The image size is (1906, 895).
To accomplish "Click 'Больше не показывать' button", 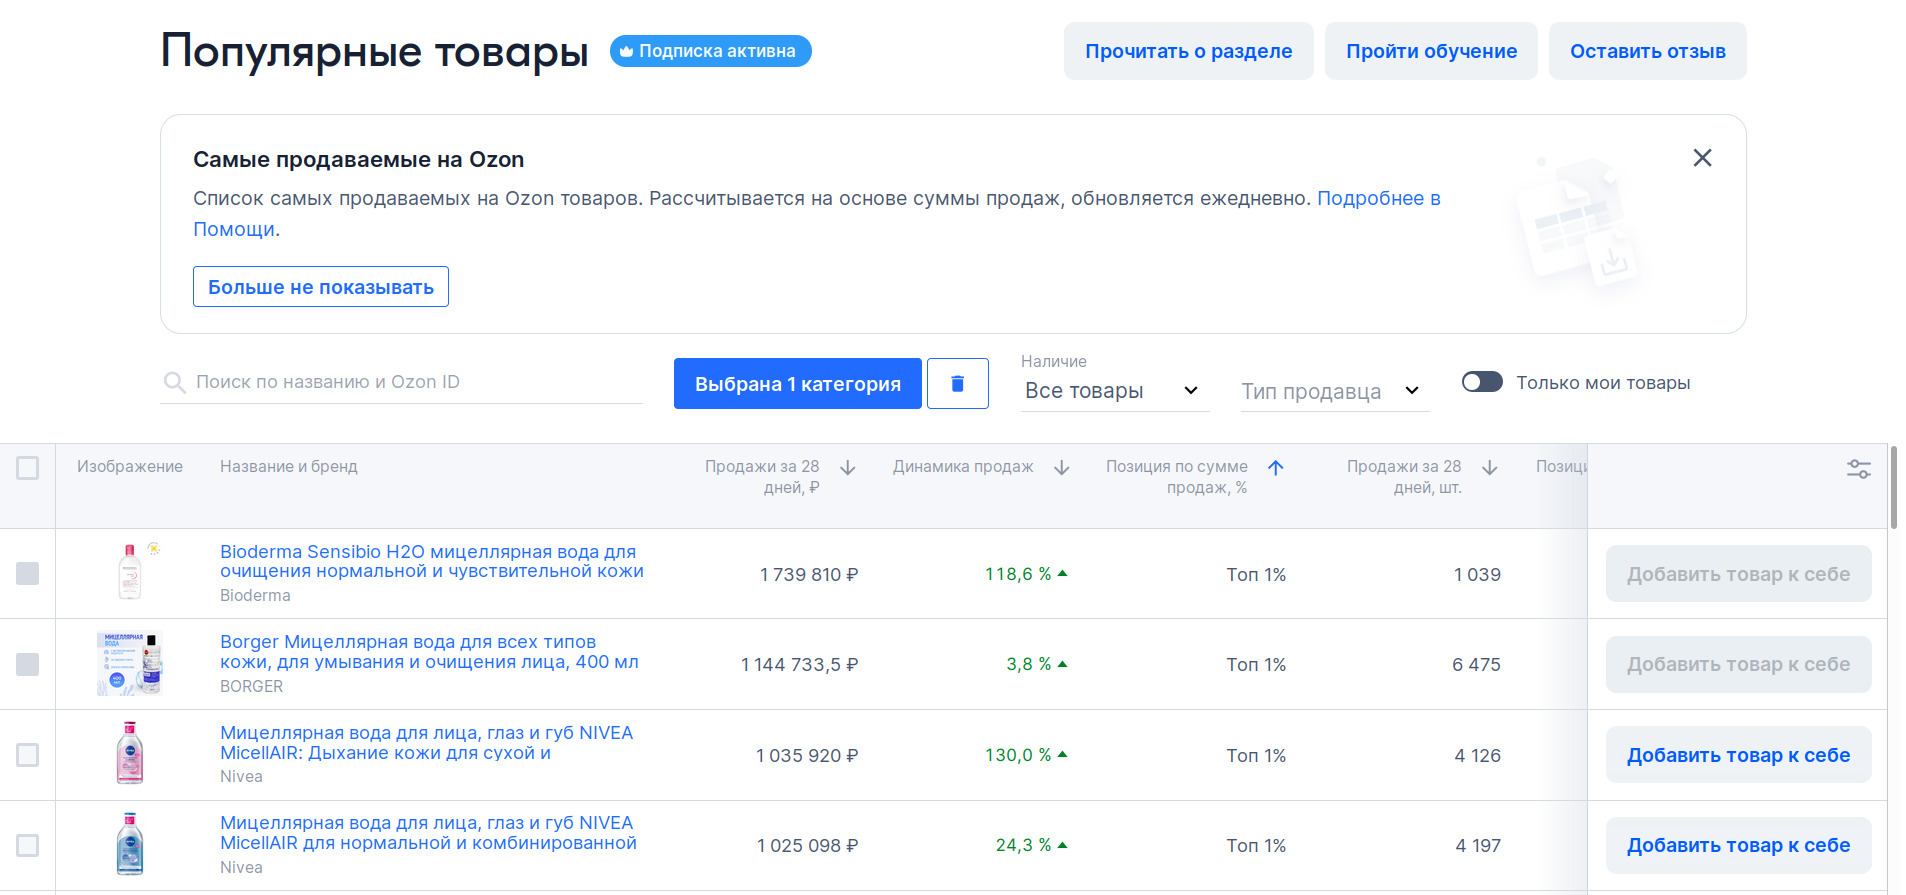I will [321, 287].
